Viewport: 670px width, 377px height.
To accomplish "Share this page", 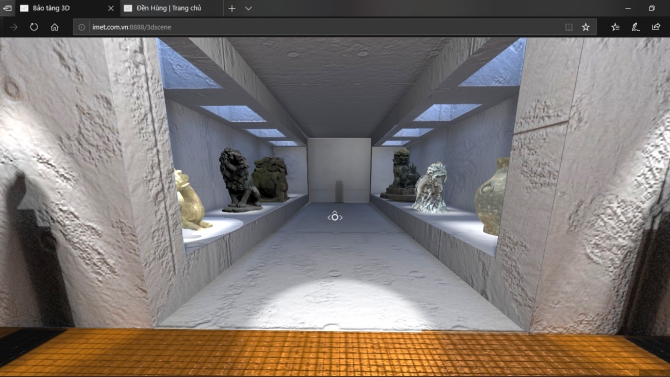I will pyautogui.click(x=656, y=27).
